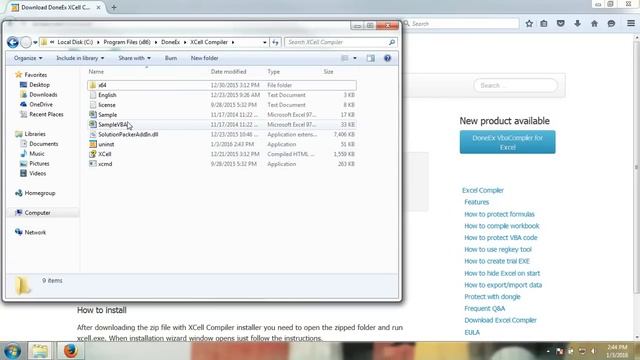Show hidden tray icons arrow
The height and width of the screenshot is (360, 640).
coord(548,351)
